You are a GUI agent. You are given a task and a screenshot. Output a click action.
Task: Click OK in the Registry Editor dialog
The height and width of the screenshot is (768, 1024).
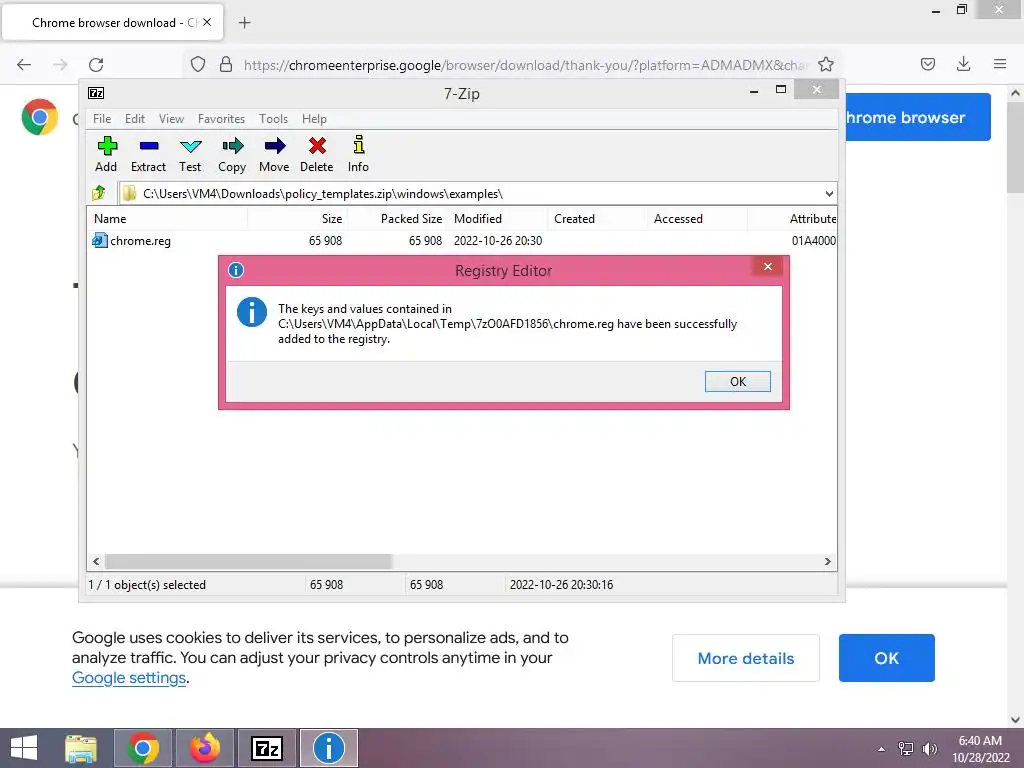point(737,381)
